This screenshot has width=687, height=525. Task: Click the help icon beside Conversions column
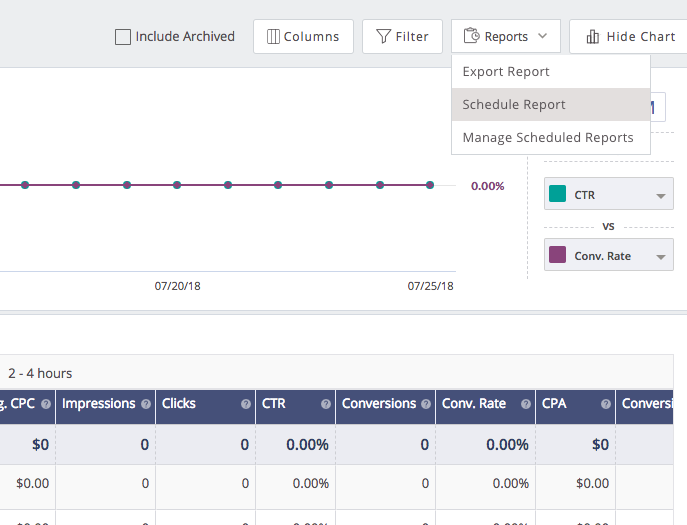(425, 404)
